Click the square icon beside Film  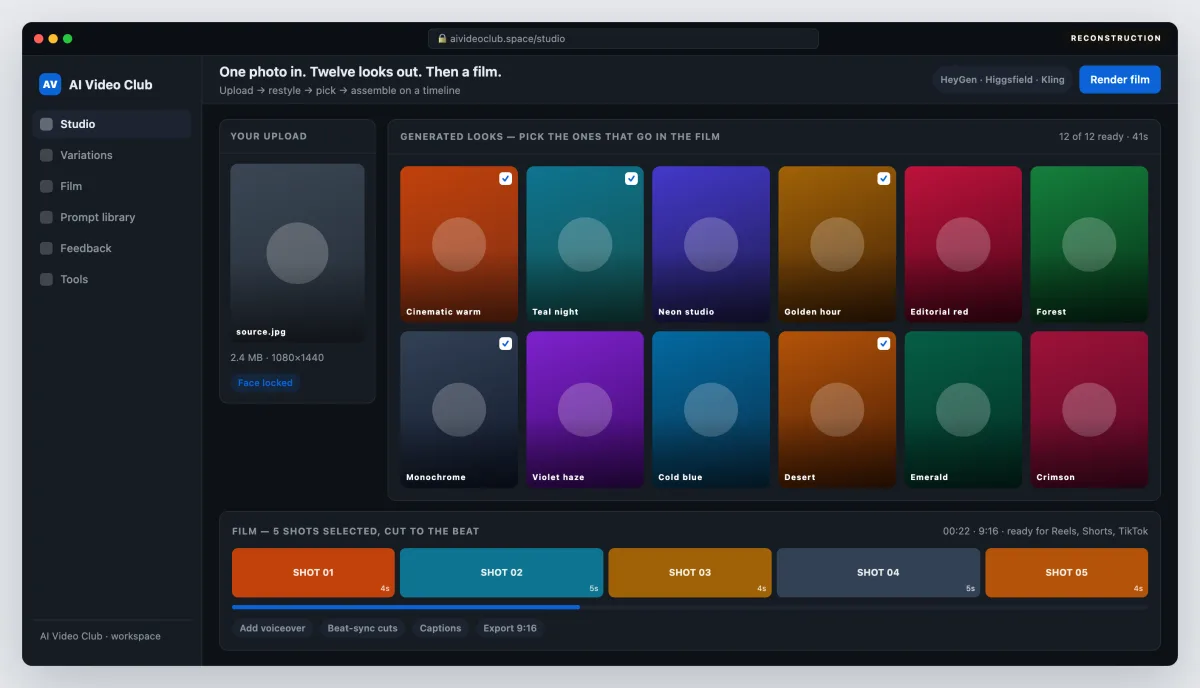click(x=46, y=186)
